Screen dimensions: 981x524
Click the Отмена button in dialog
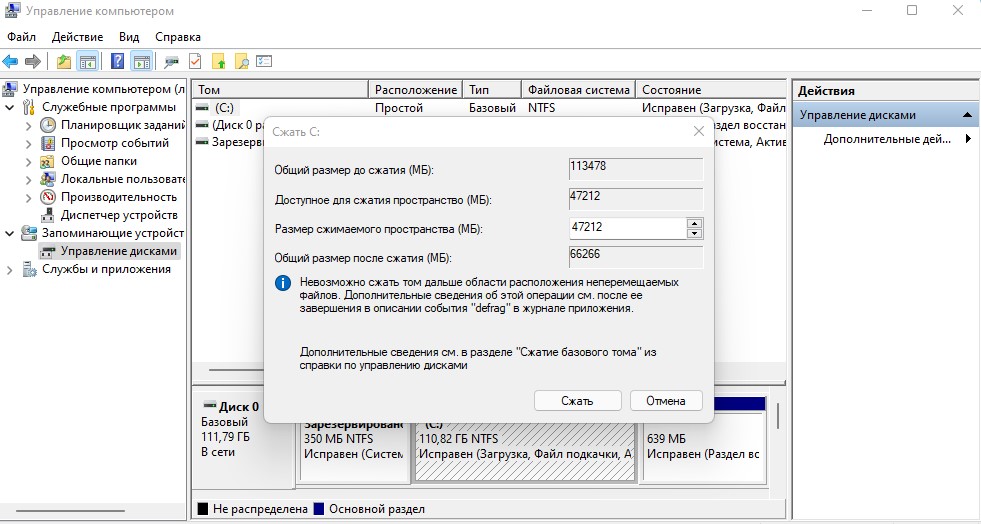click(666, 401)
